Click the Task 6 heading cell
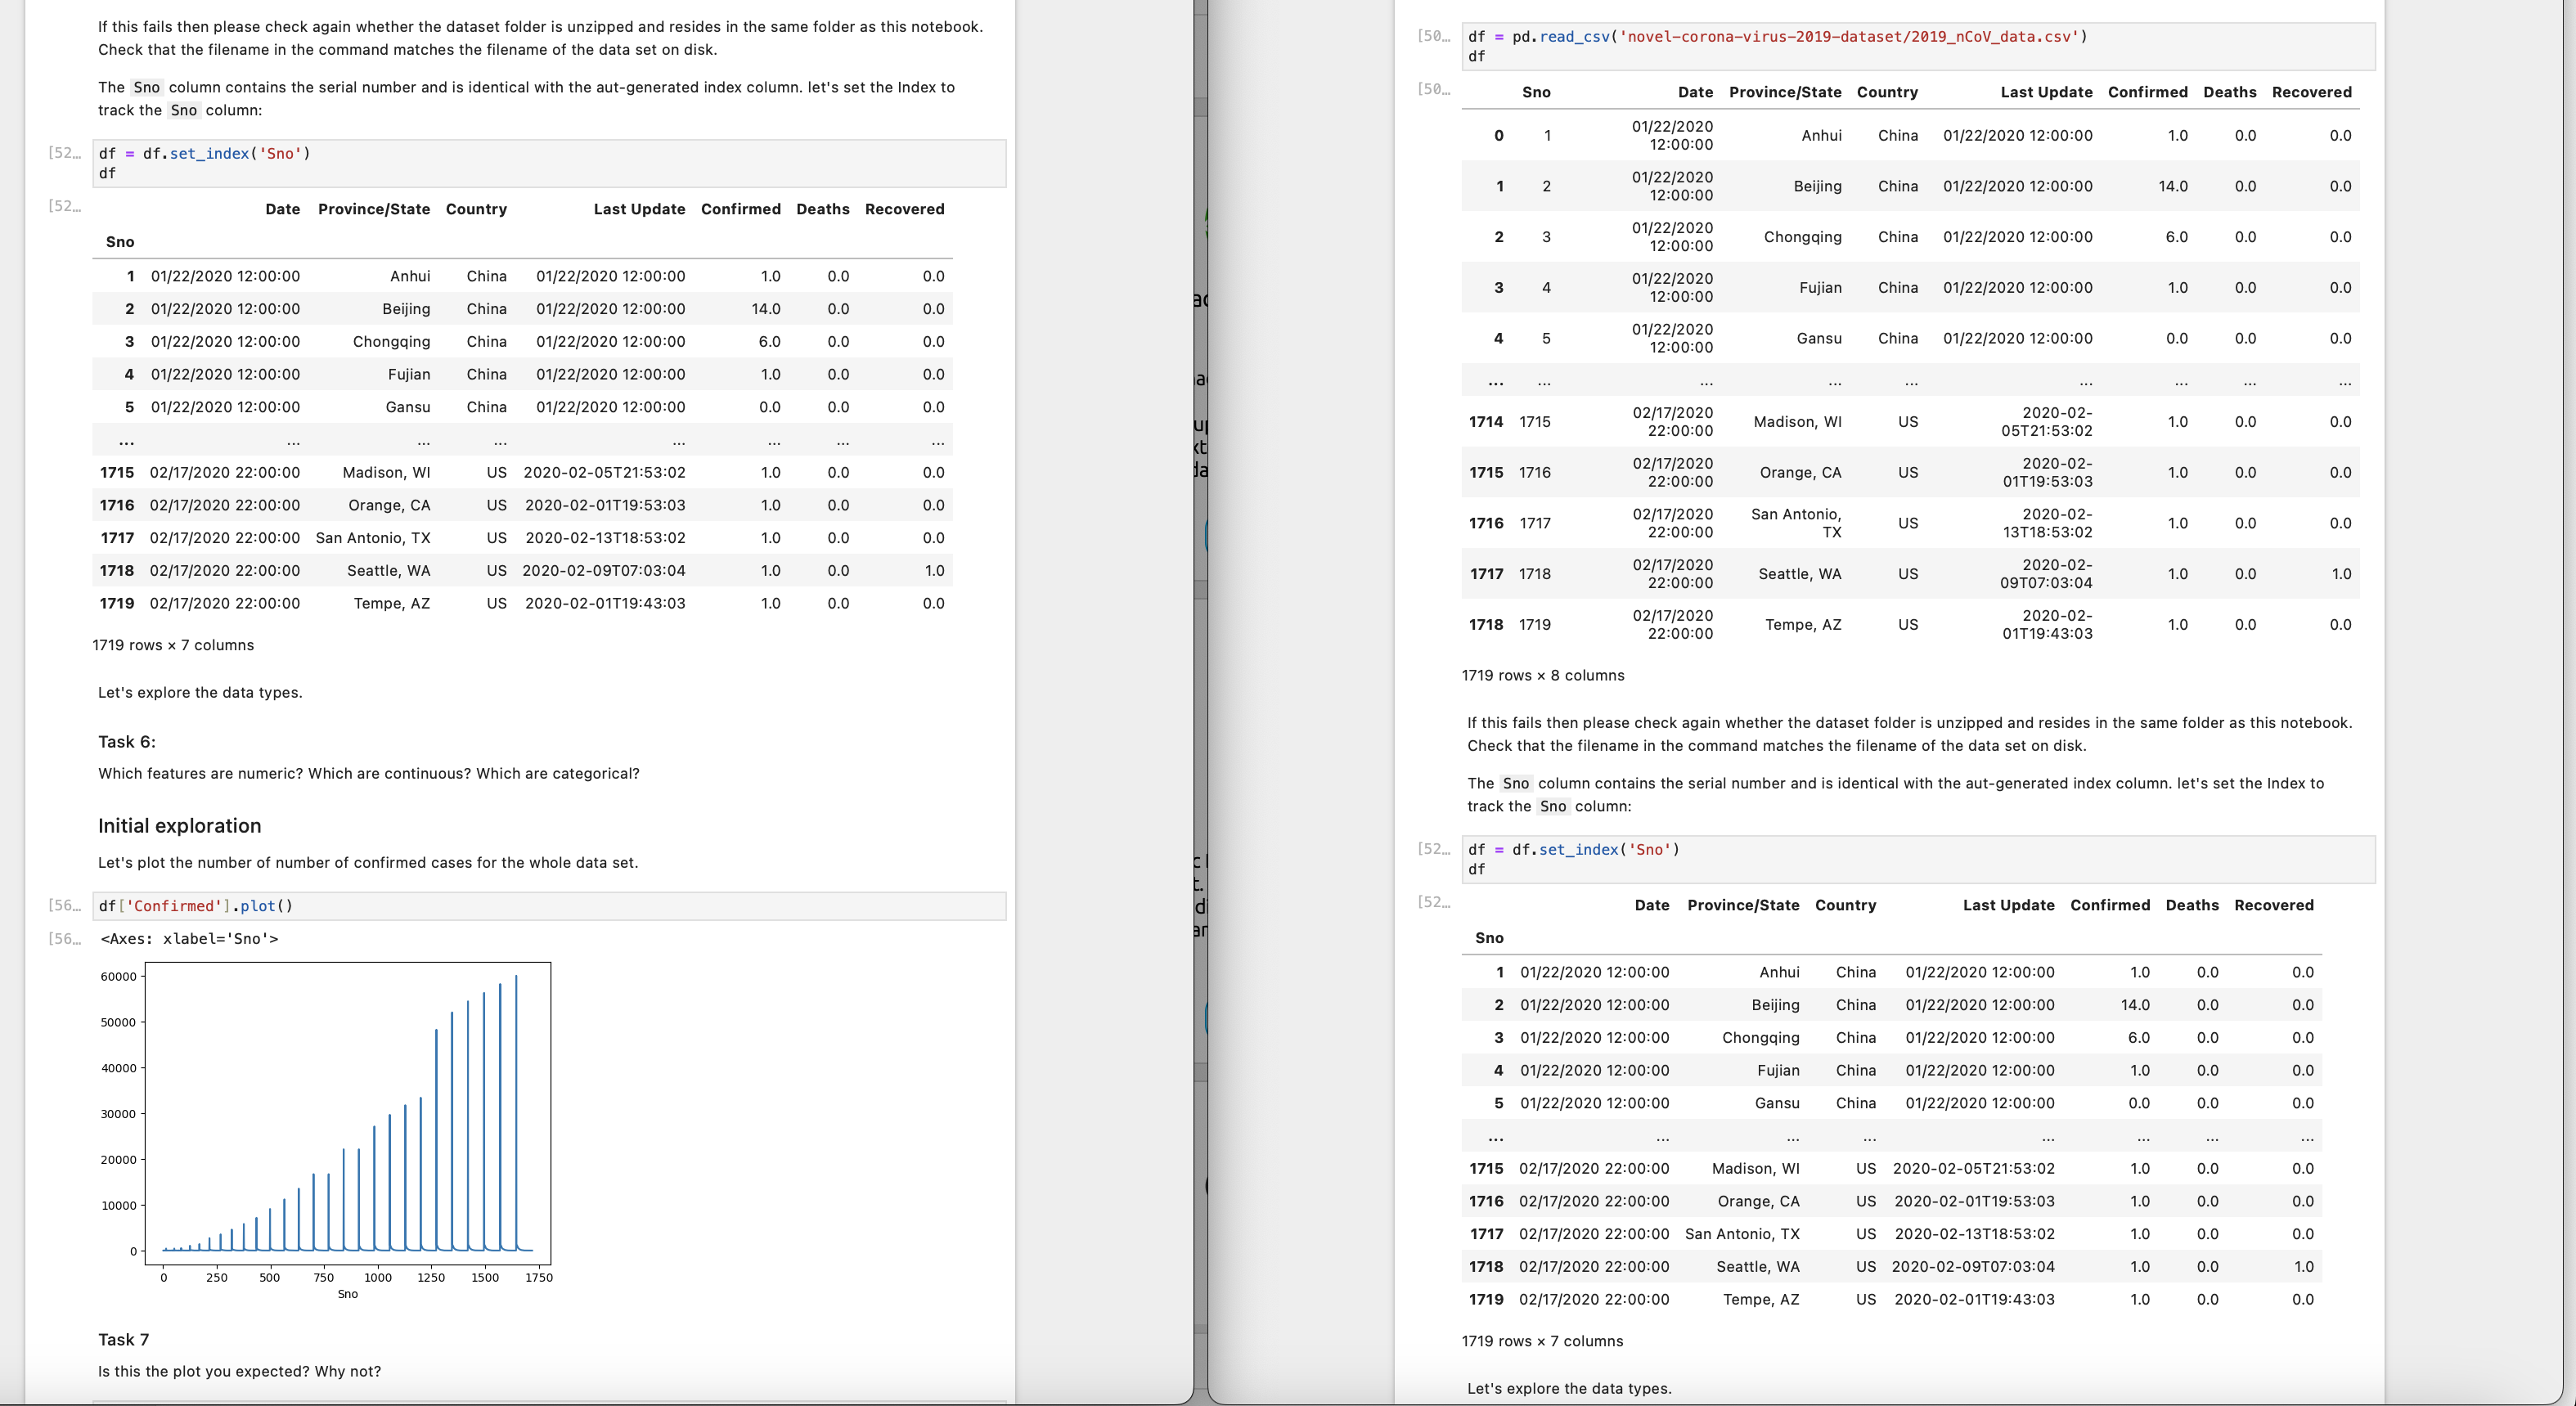2576x1406 pixels. (x=126, y=742)
